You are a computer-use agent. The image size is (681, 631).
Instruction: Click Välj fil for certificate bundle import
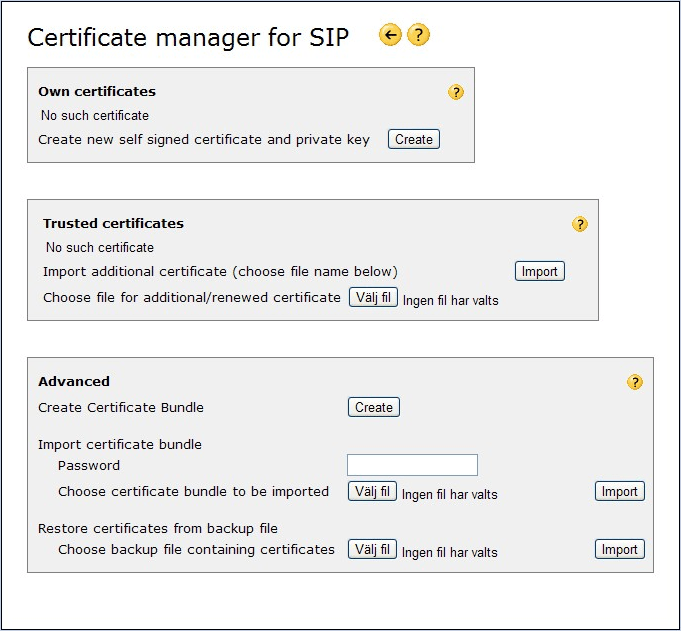(x=373, y=492)
